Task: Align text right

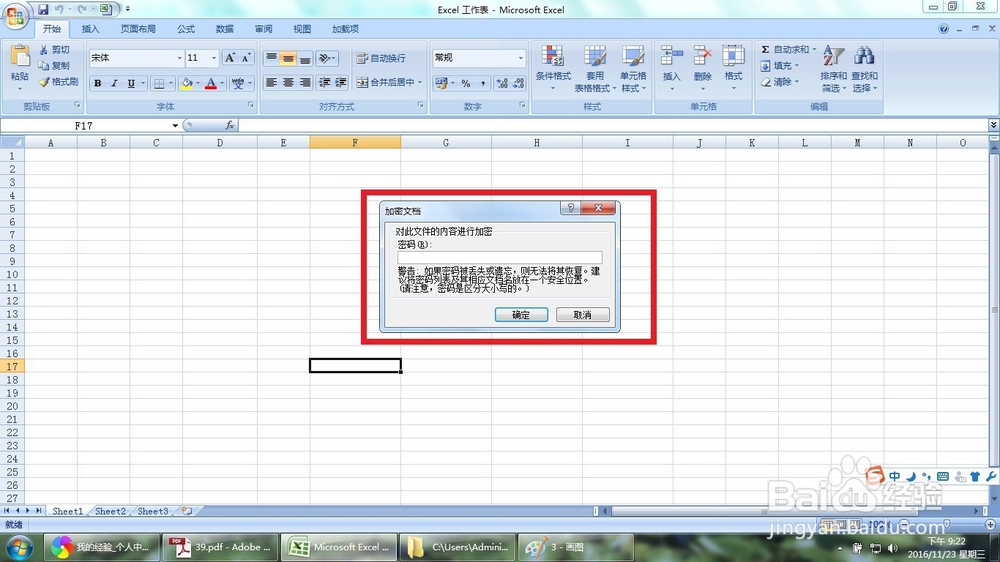Action: (x=305, y=83)
